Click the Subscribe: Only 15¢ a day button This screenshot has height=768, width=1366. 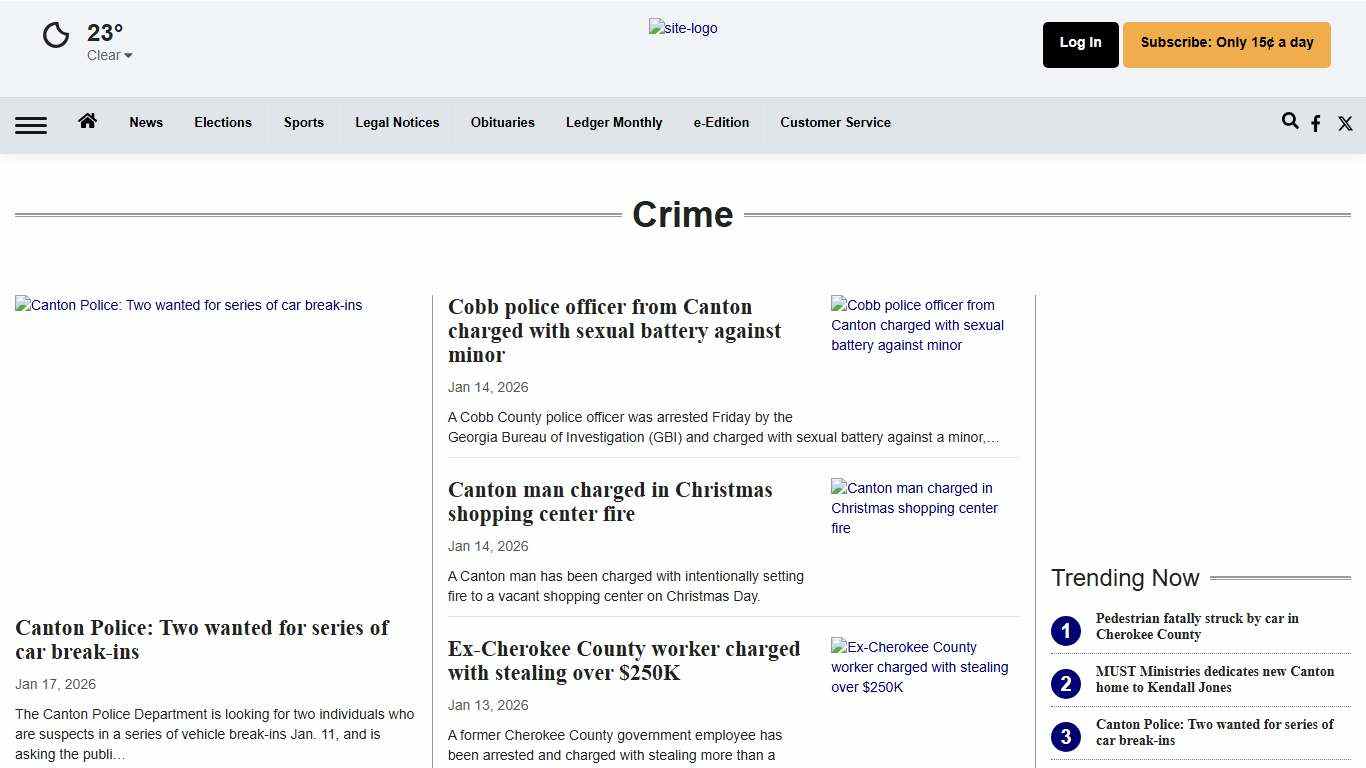tap(1226, 43)
